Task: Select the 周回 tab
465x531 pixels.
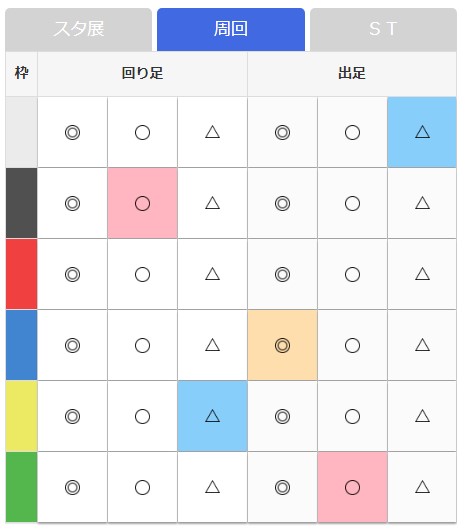Action: coord(231,29)
